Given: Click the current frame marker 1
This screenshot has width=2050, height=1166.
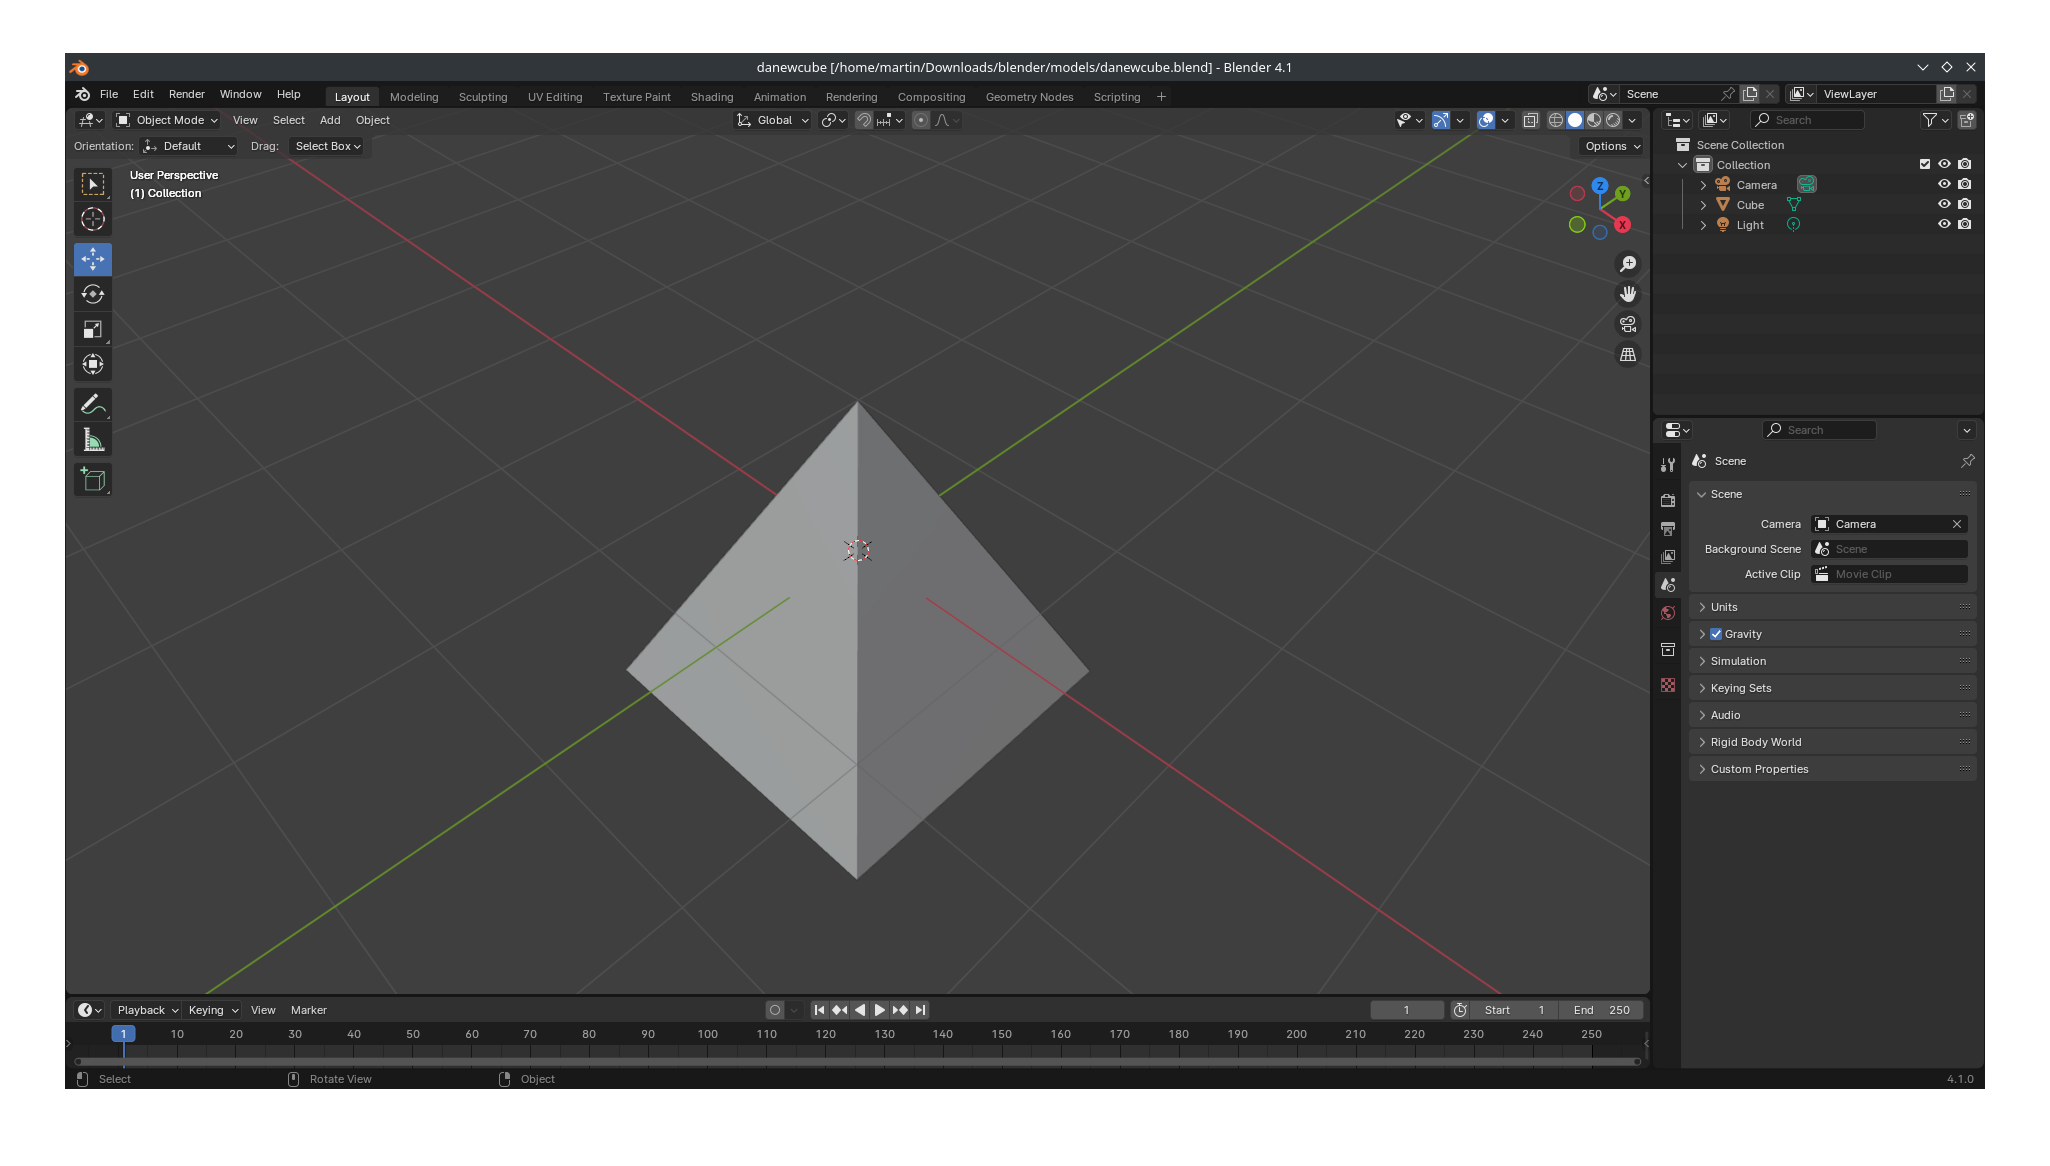Looking at the screenshot, I should click(x=123, y=1034).
